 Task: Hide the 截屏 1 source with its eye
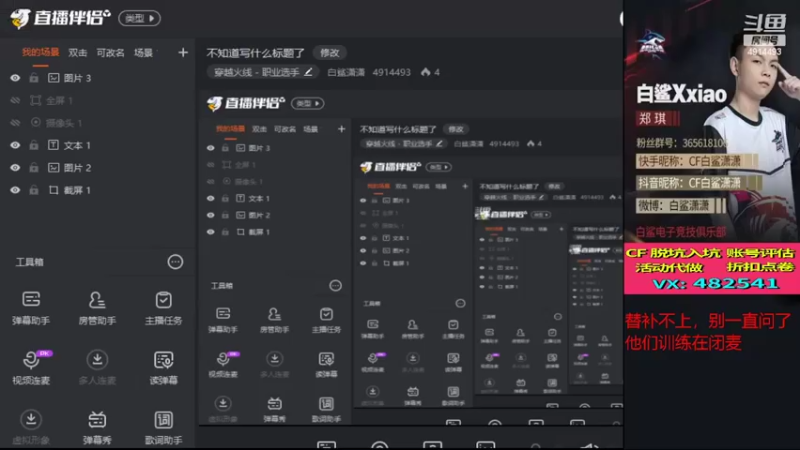coord(15,190)
